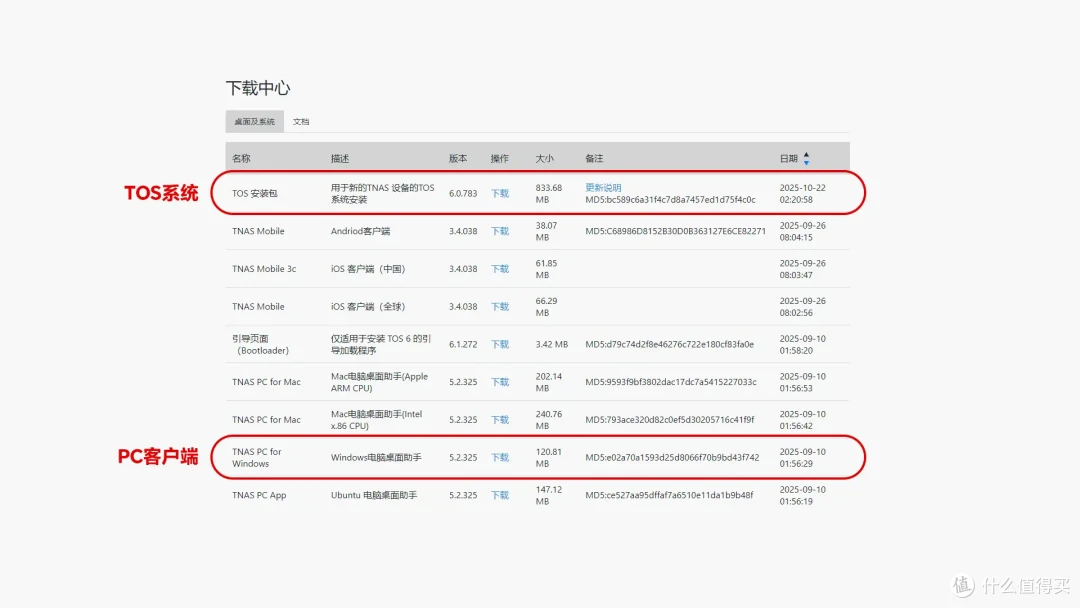Viewport: 1080px width, 608px height.
Task: Download the TNAS PC App for Ubuntu
Action: (x=499, y=495)
